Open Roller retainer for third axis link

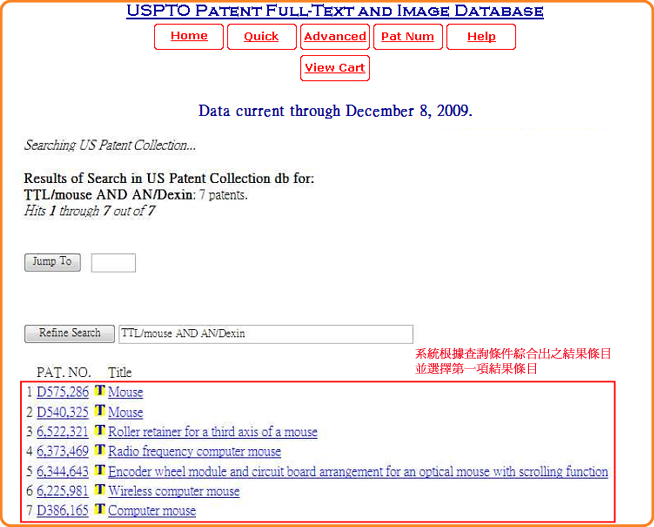(213, 432)
